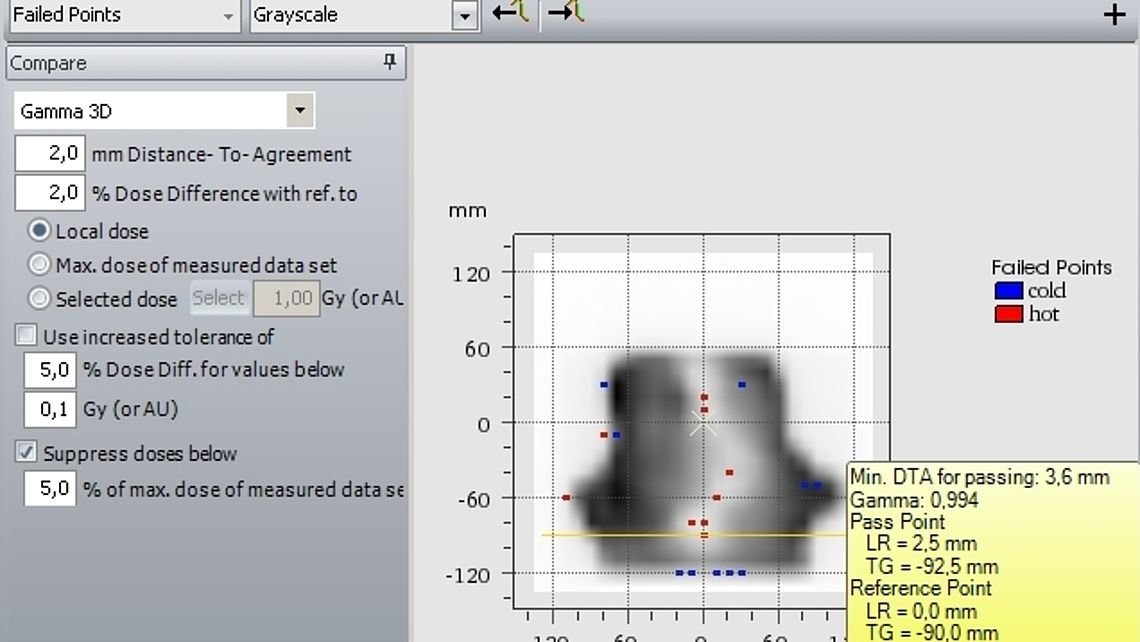Click the hot legend red swatch
The image size is (1140, 642).
[1007, 313]
